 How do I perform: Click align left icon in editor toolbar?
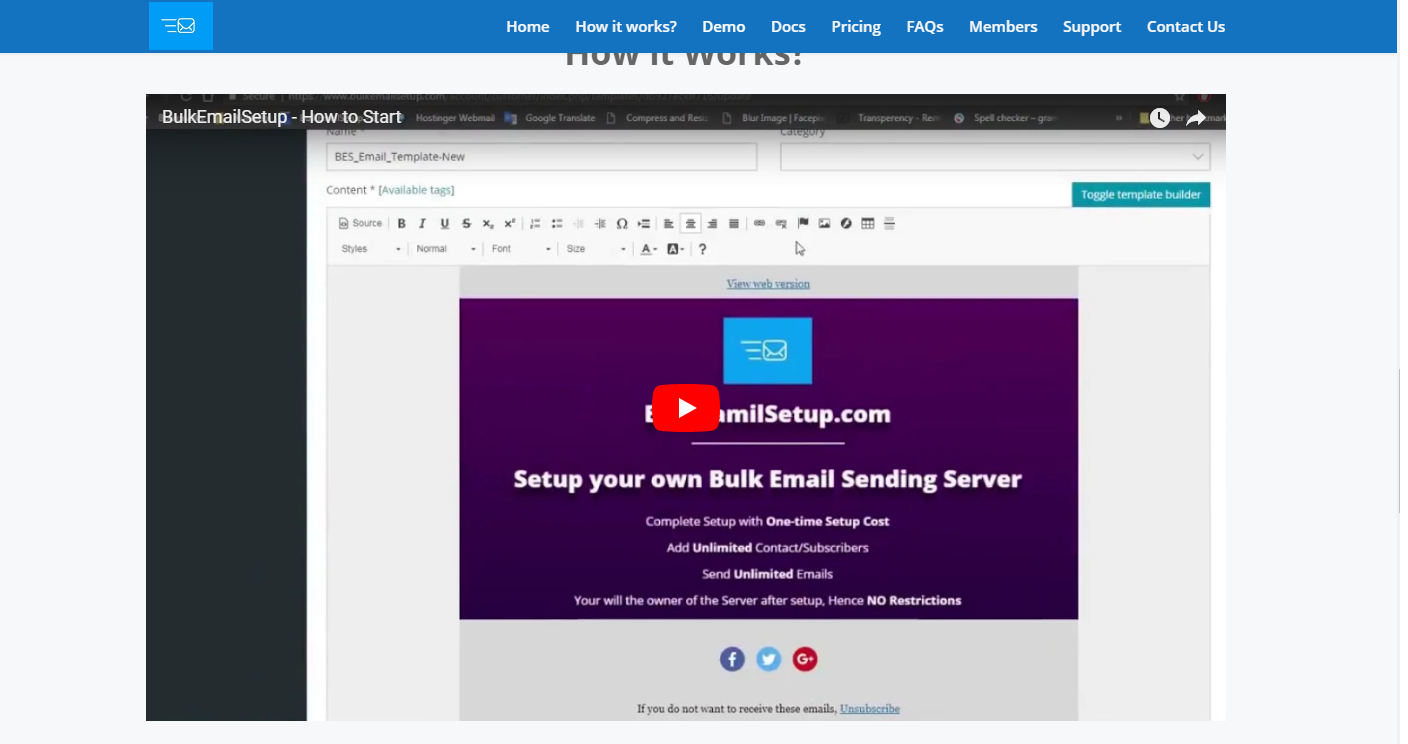669,224
